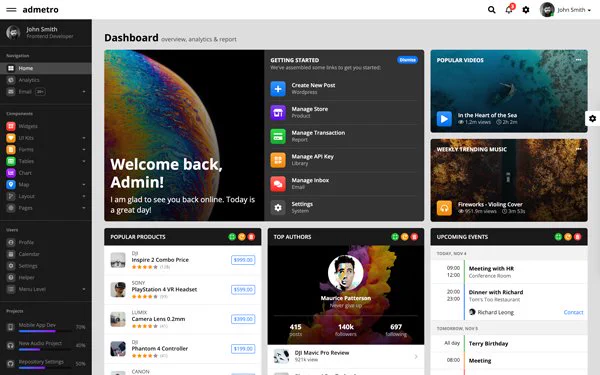Expand the Tables submenu
The height and width of the screenshot is (375, 600).
click(x=84, y=161)
